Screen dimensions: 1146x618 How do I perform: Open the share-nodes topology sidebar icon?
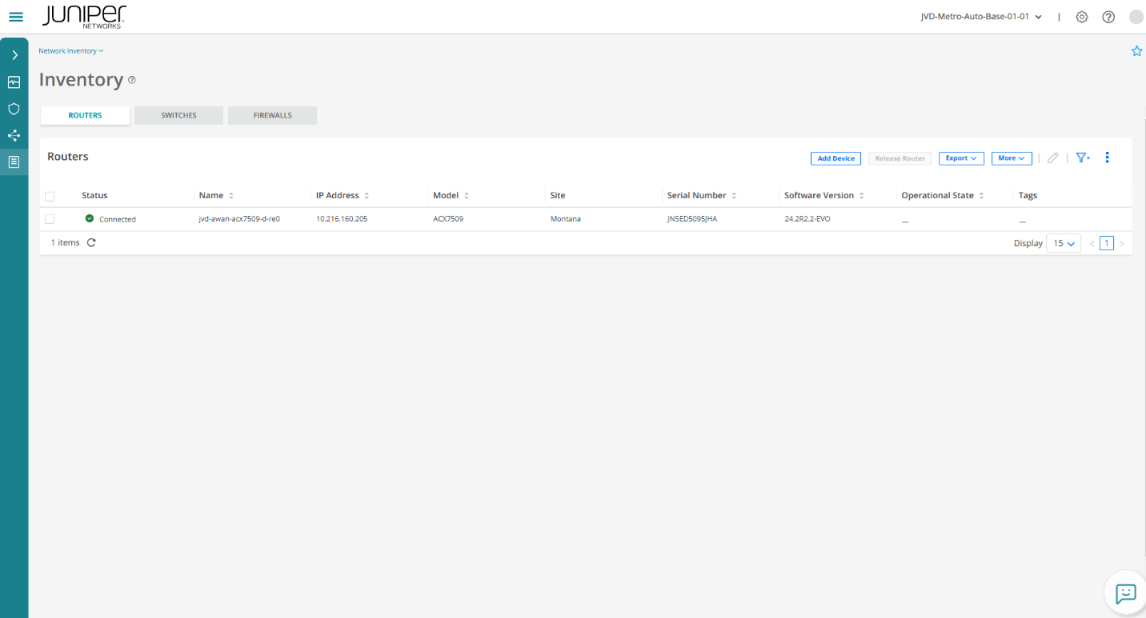(14, 135)
